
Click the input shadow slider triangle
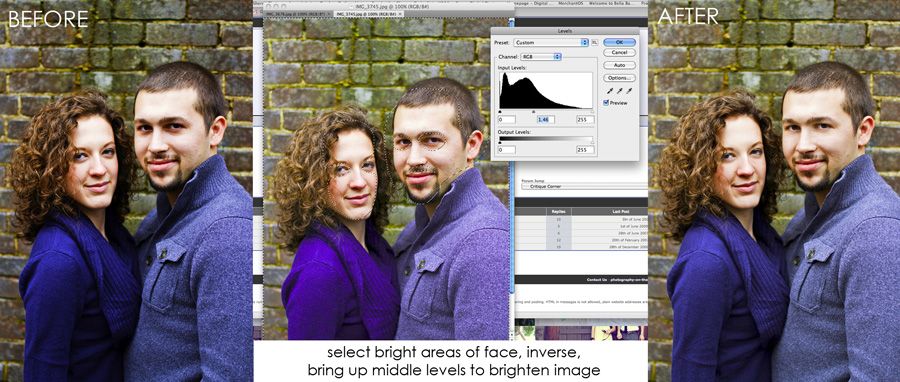[x=499, y=112]
